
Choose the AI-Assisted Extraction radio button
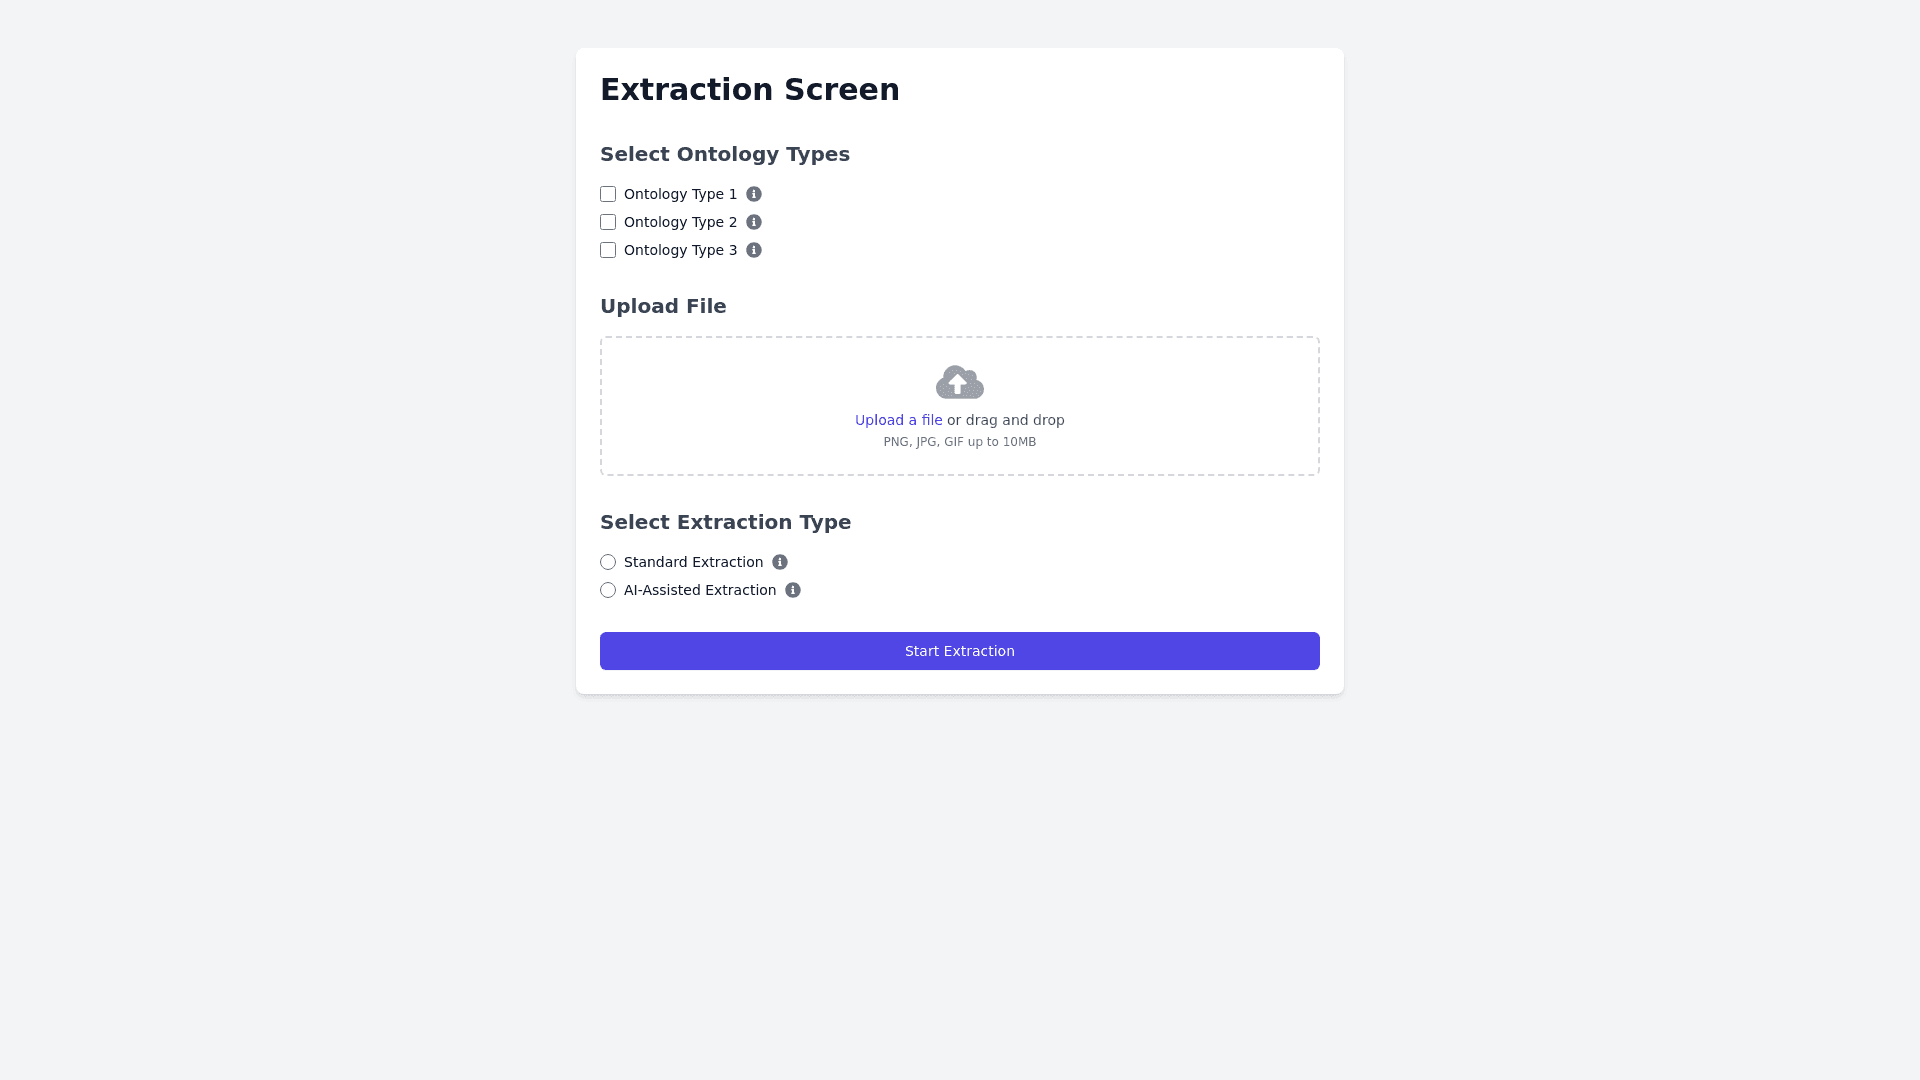[x=608, y=590]
